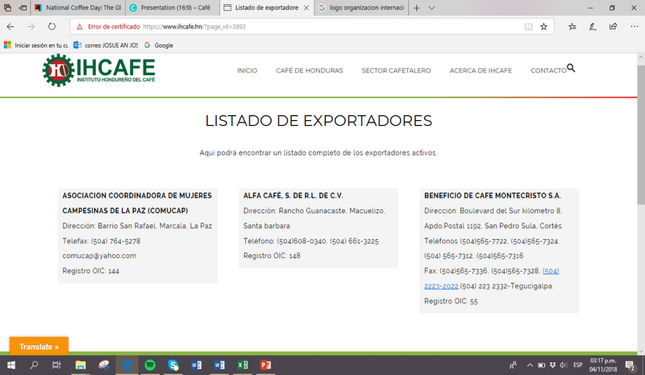The image size is (645, 375).
Task: Click the (504) 2223-2022 phone link
Action: (491, 278)
